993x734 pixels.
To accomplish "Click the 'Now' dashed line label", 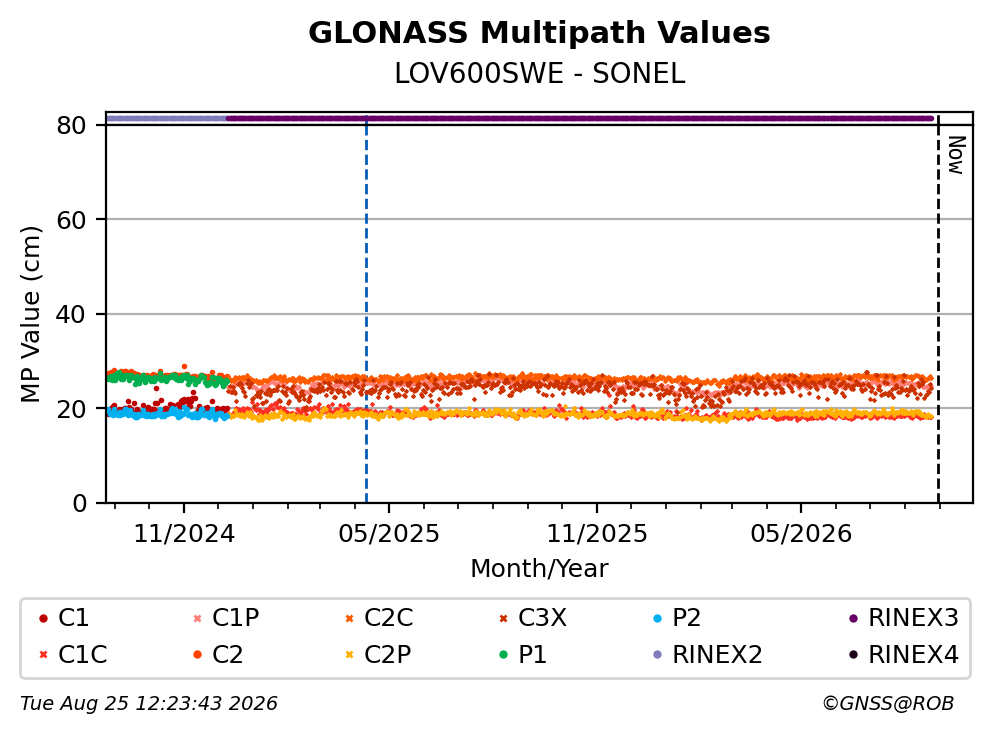I will (956, 155).
